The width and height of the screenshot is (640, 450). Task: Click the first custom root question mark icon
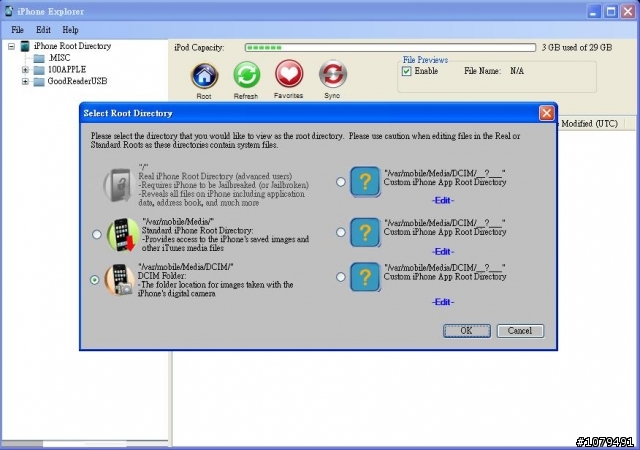tap(365, 181)
